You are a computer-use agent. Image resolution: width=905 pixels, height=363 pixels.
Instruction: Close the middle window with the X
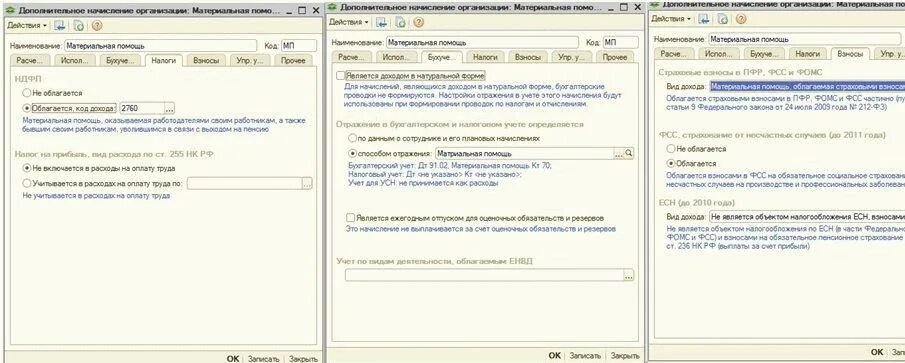[x=637, y=8]
